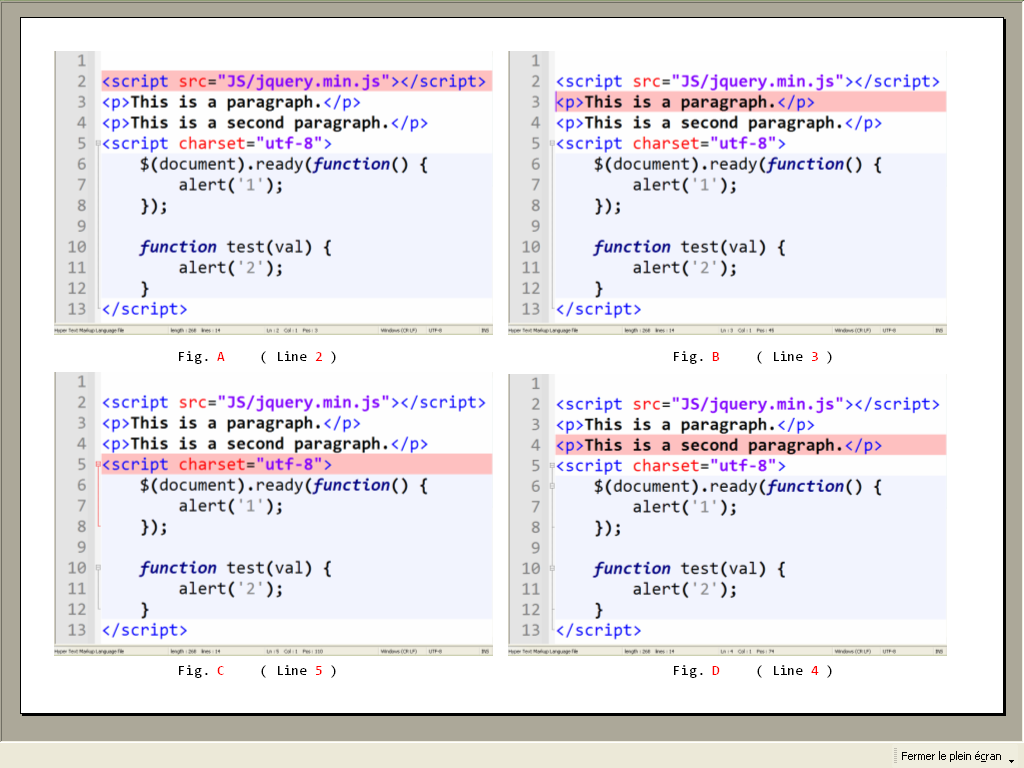
Task: Click the '( Line 3 )' caption text
Action: pos(794,357)
